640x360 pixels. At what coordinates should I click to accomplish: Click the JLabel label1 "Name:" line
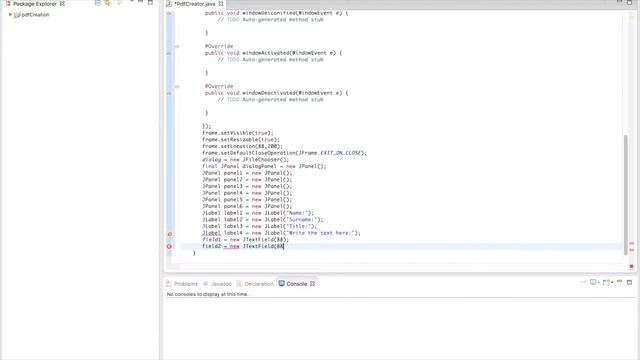click(x=258, y=213)
